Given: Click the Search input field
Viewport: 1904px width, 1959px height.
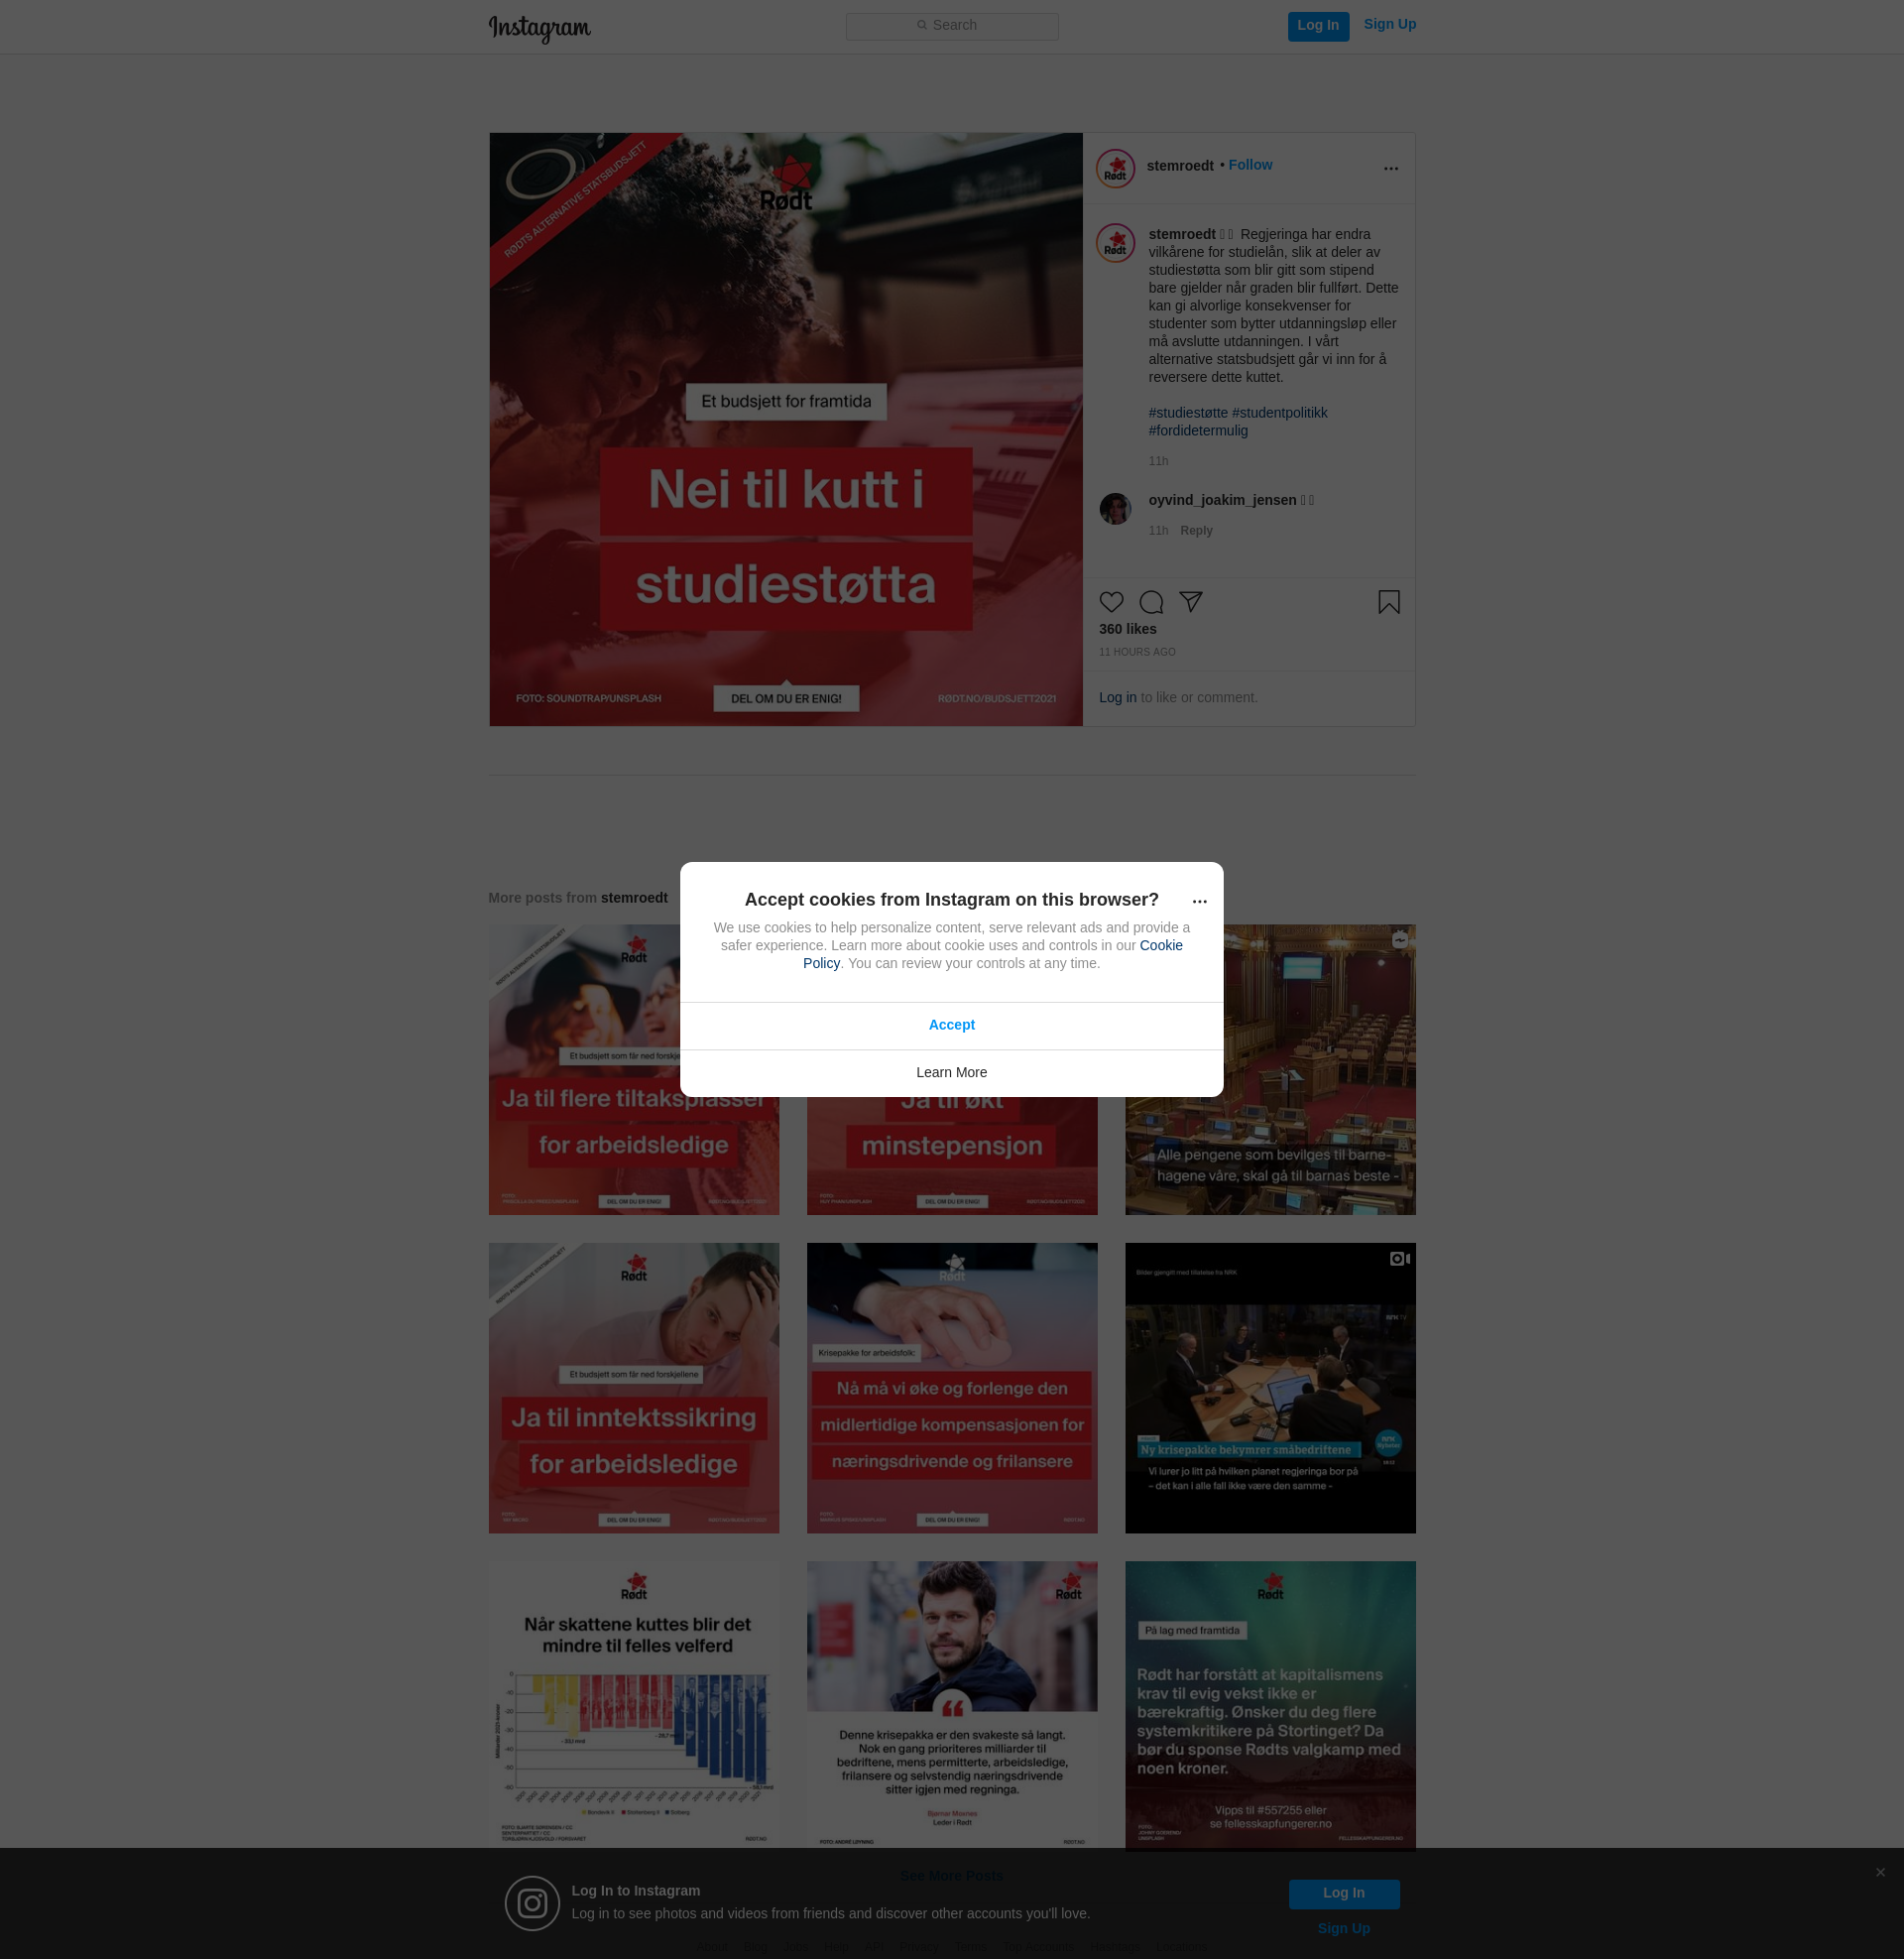Looking at the screenshot, I should [x=951, y=26].
